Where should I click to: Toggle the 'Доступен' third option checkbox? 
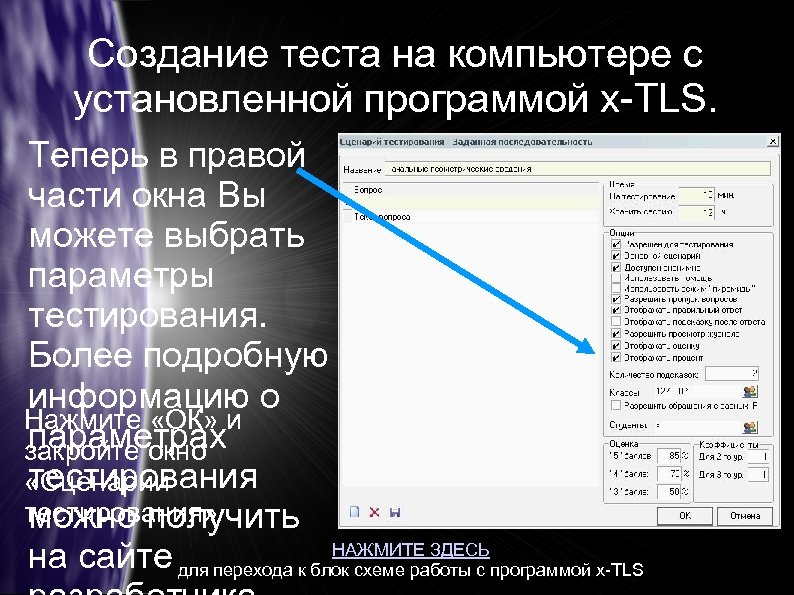[616, 267]
